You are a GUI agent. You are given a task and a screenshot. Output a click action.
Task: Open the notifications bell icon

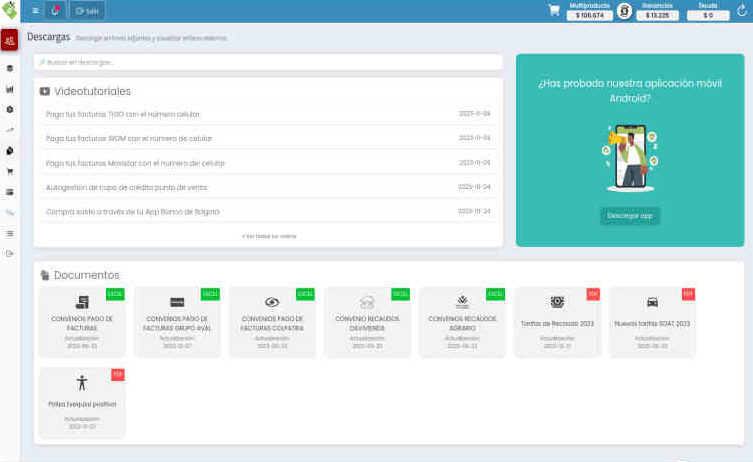pyautogui.click(x=56, y=11)
